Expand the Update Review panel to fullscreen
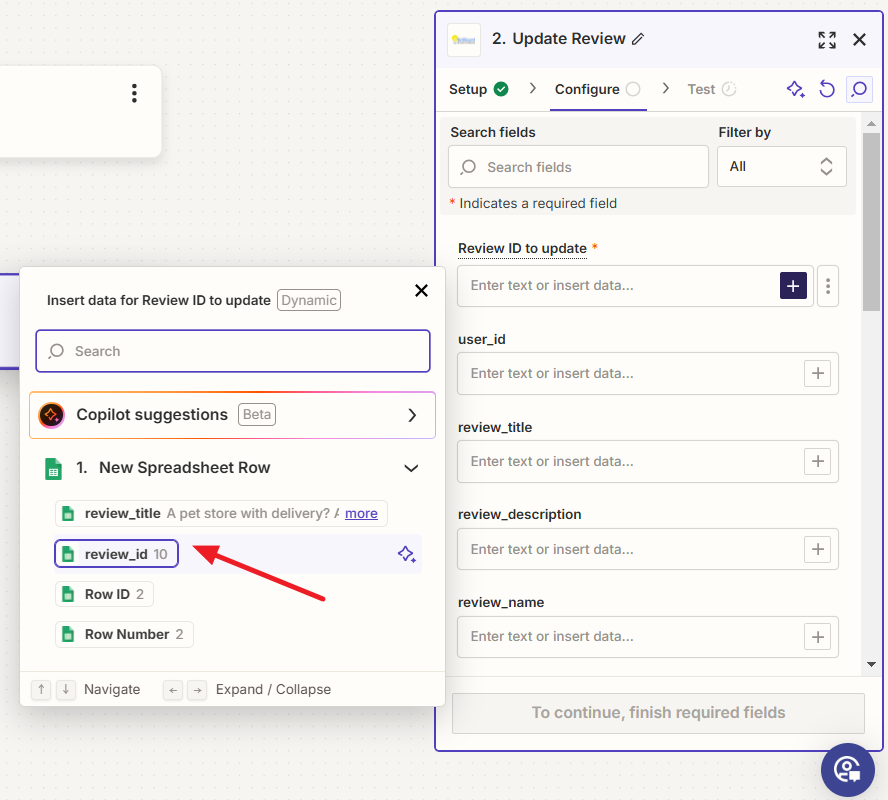This screenshot has height=800, width=888. tap(827, 40)
